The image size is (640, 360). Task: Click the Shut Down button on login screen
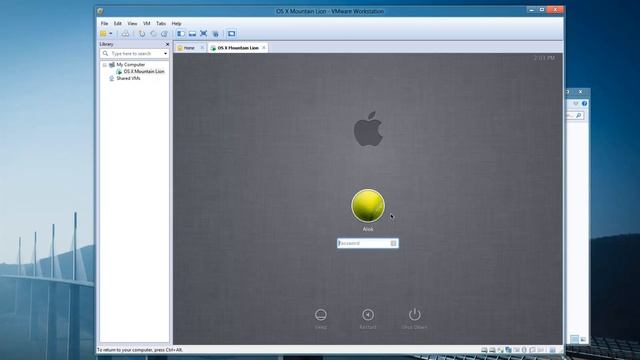click(414, 319)
